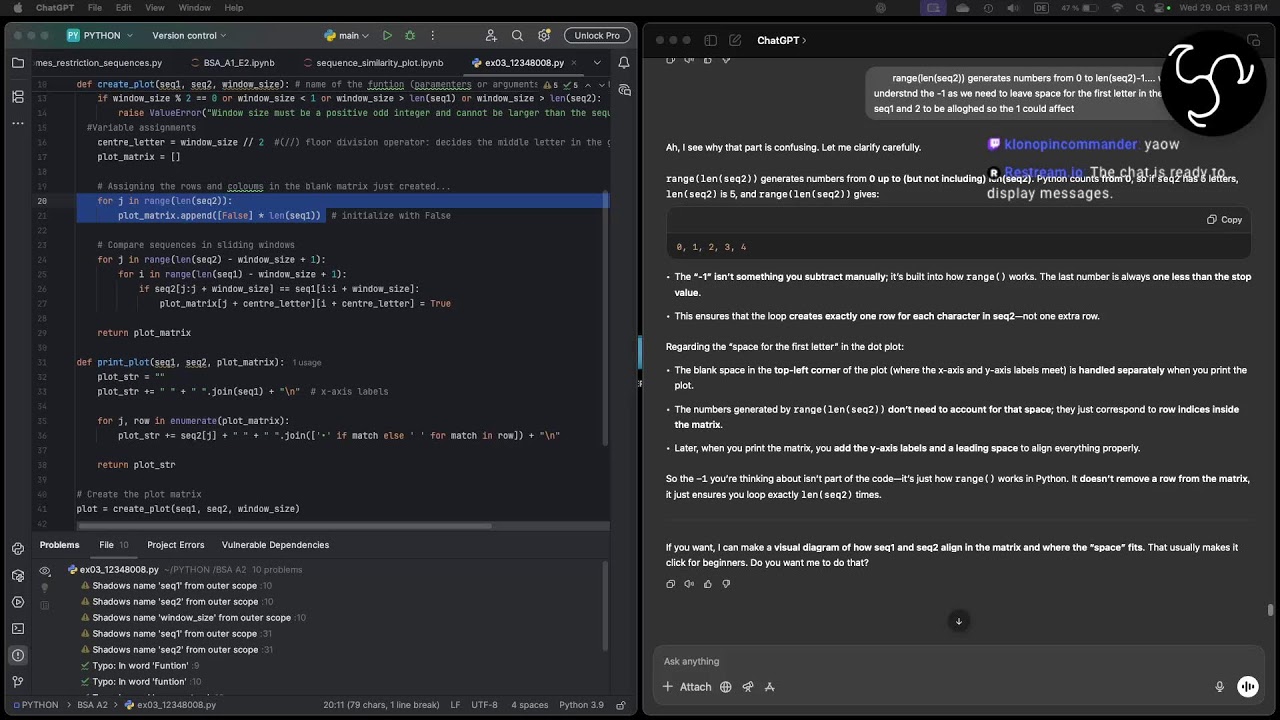The image size is (1280, 720).
Task: Open Terminal tool window
Action: [18, 629]
